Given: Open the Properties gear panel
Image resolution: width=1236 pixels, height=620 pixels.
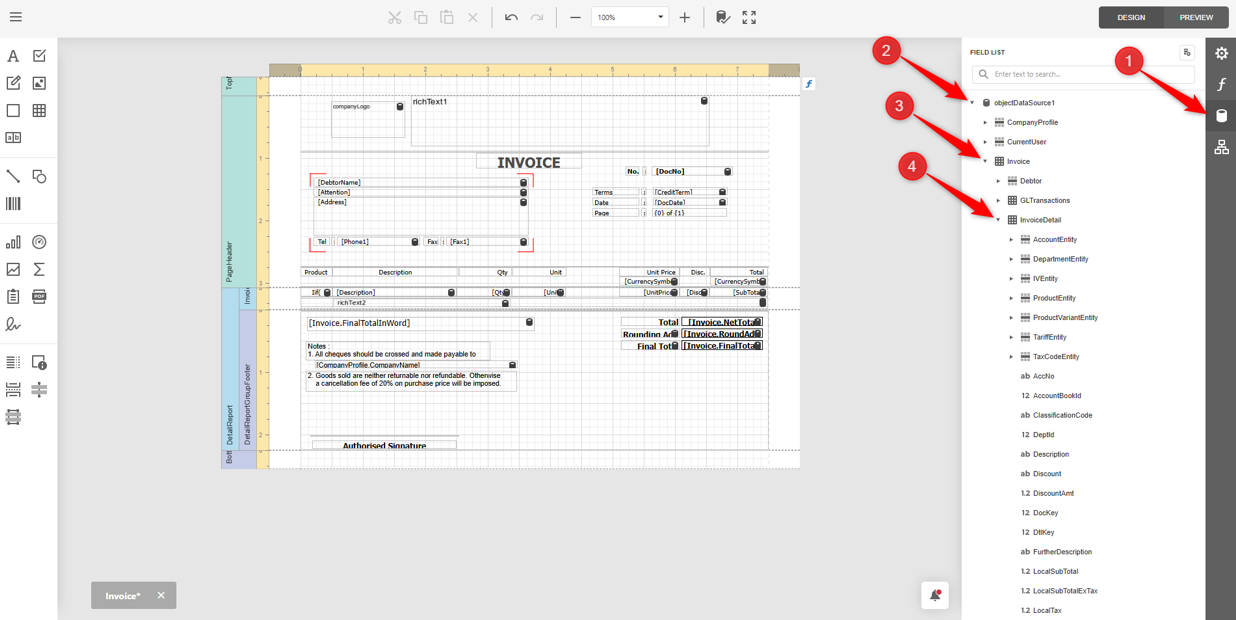Looking at the screenshot, I should pyautogui.click(x=1221, y=53).
